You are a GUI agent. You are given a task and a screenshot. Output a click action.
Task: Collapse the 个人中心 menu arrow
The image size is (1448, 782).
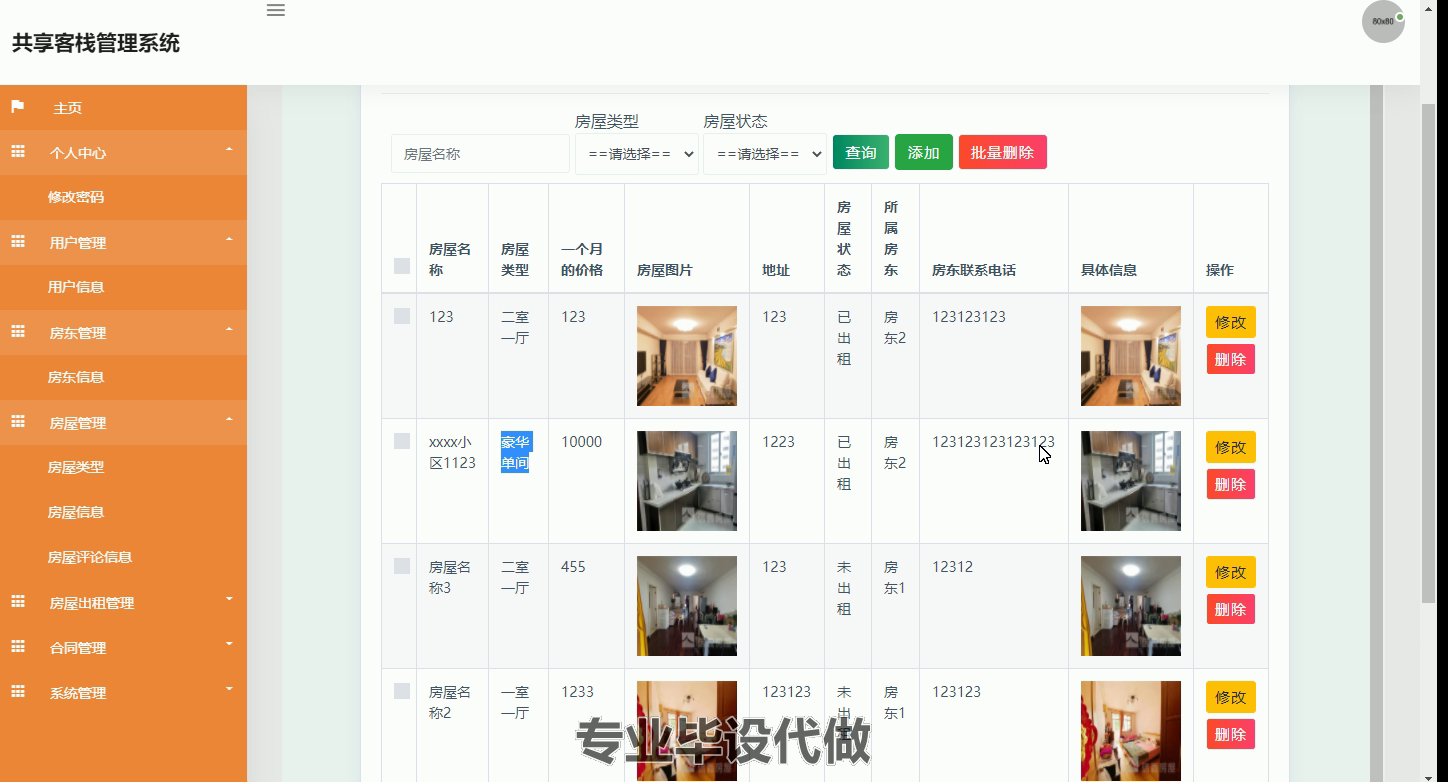pos(229,150)
